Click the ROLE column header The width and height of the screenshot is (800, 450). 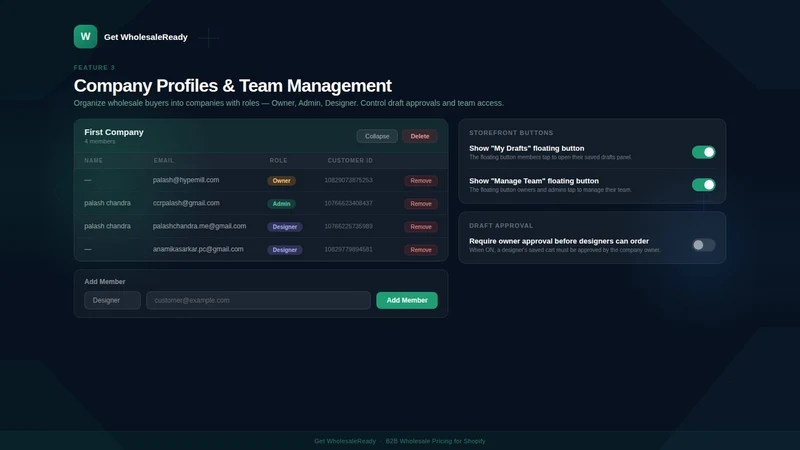(278, 160)
